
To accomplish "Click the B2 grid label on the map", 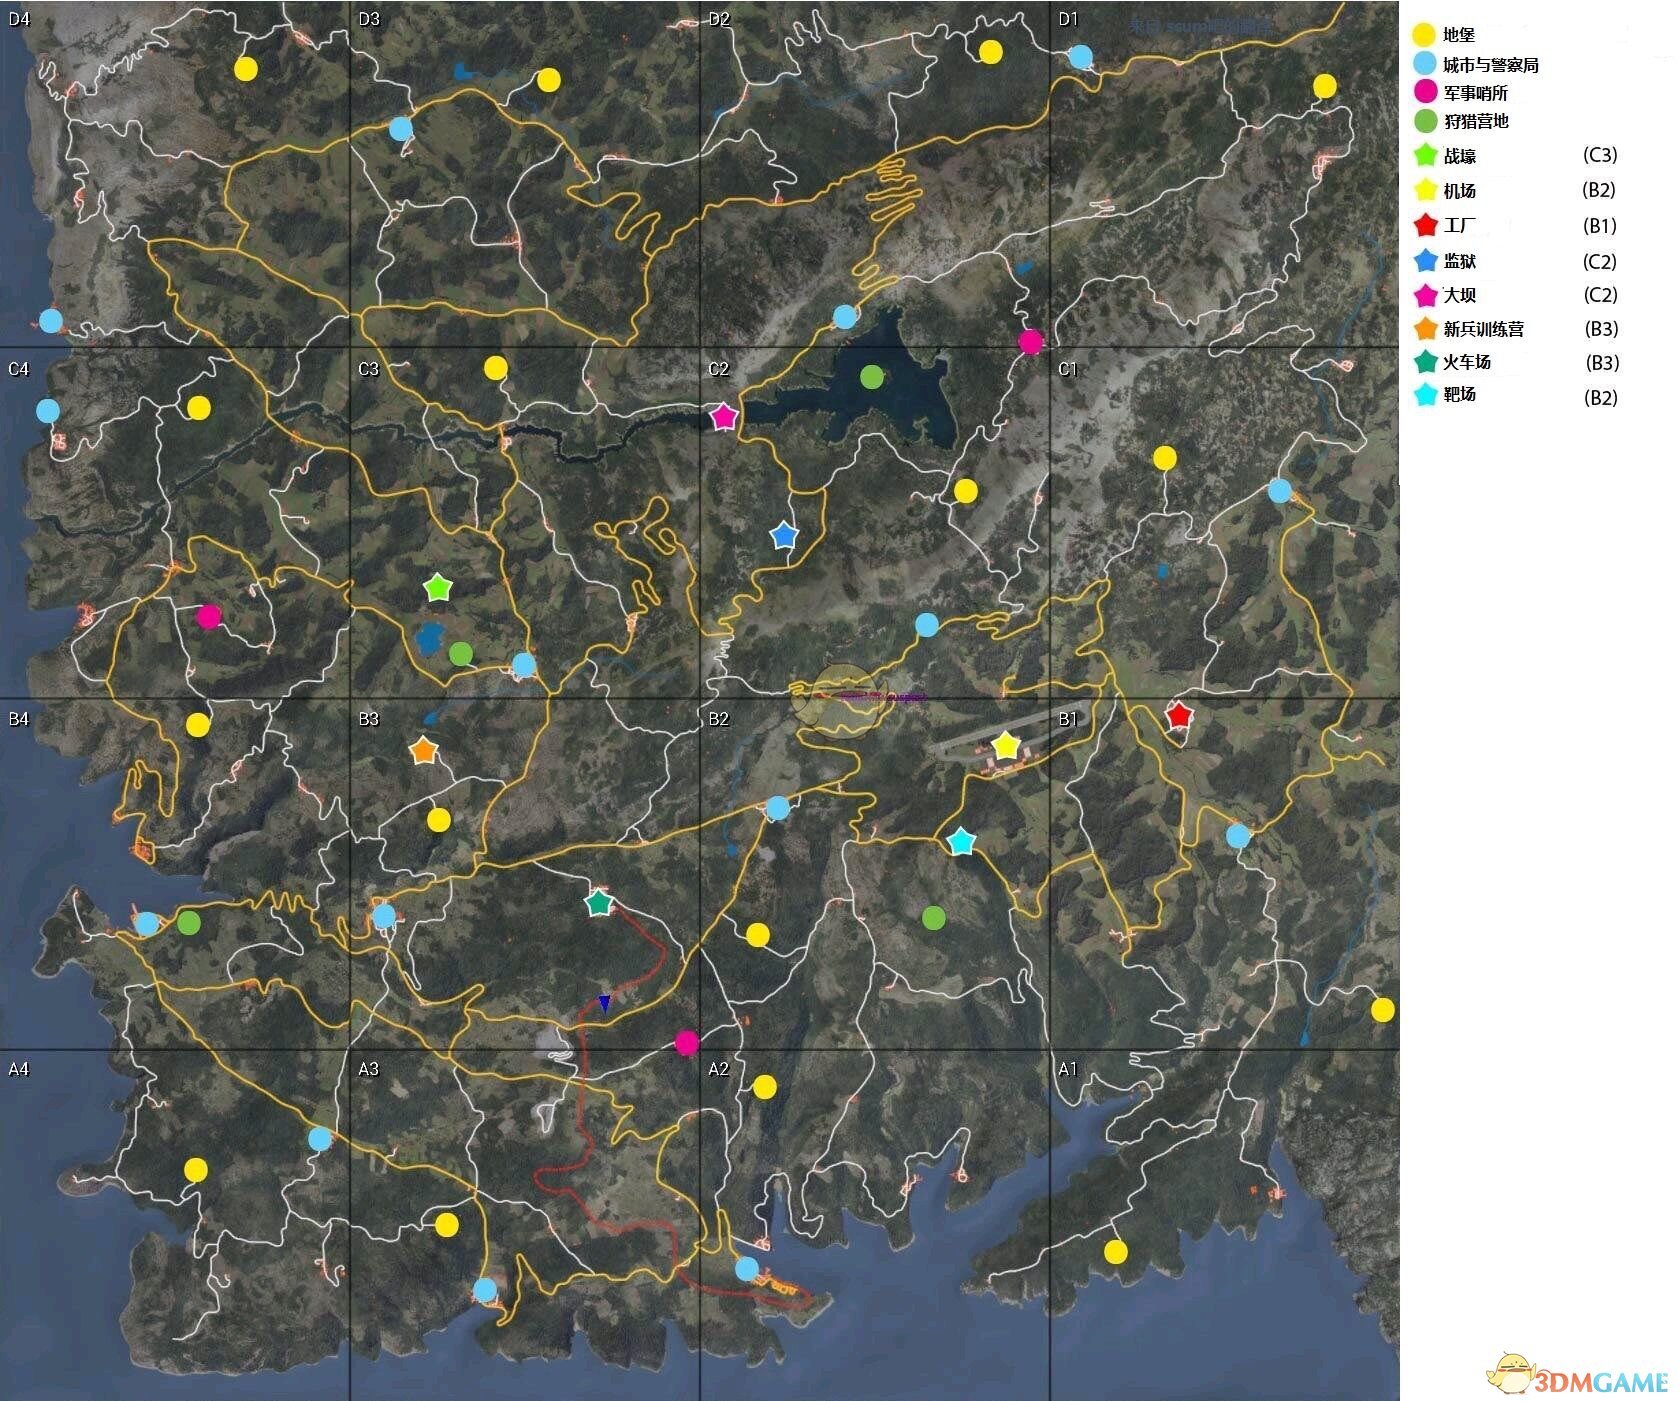I will click(x=719, y=718).
